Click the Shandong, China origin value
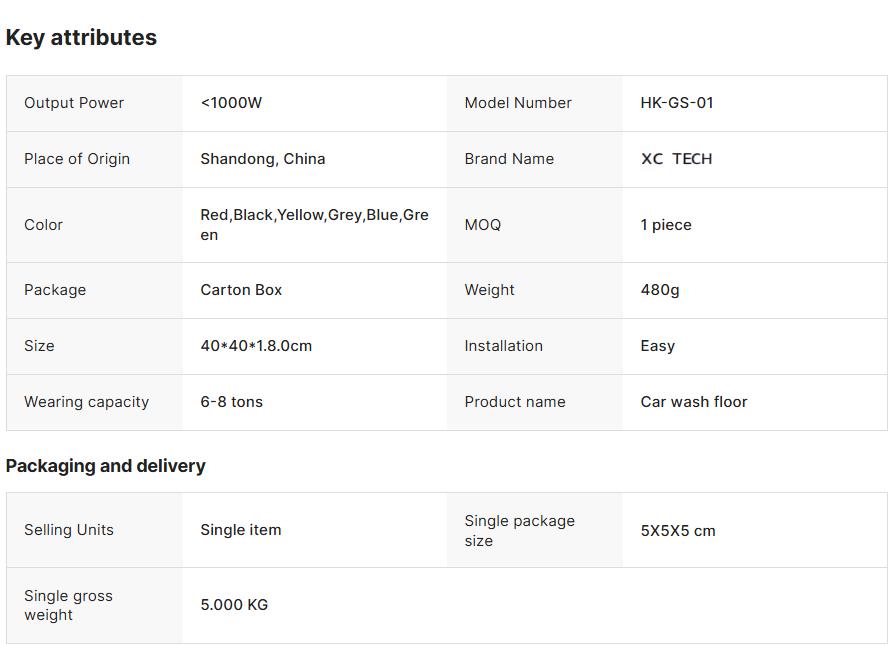The height and width of the screenshot is (646, 889). 262,159
